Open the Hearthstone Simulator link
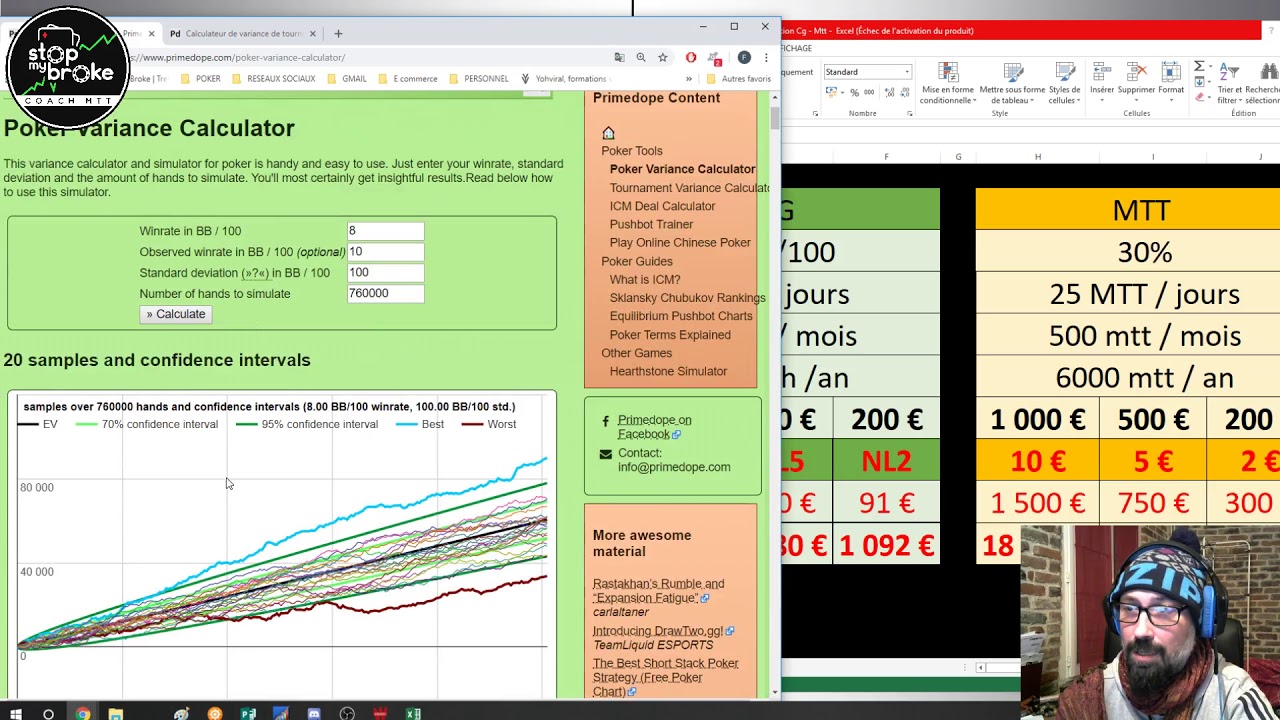Viewport: 1280px width, 720px height. click(x=668, y=371)
